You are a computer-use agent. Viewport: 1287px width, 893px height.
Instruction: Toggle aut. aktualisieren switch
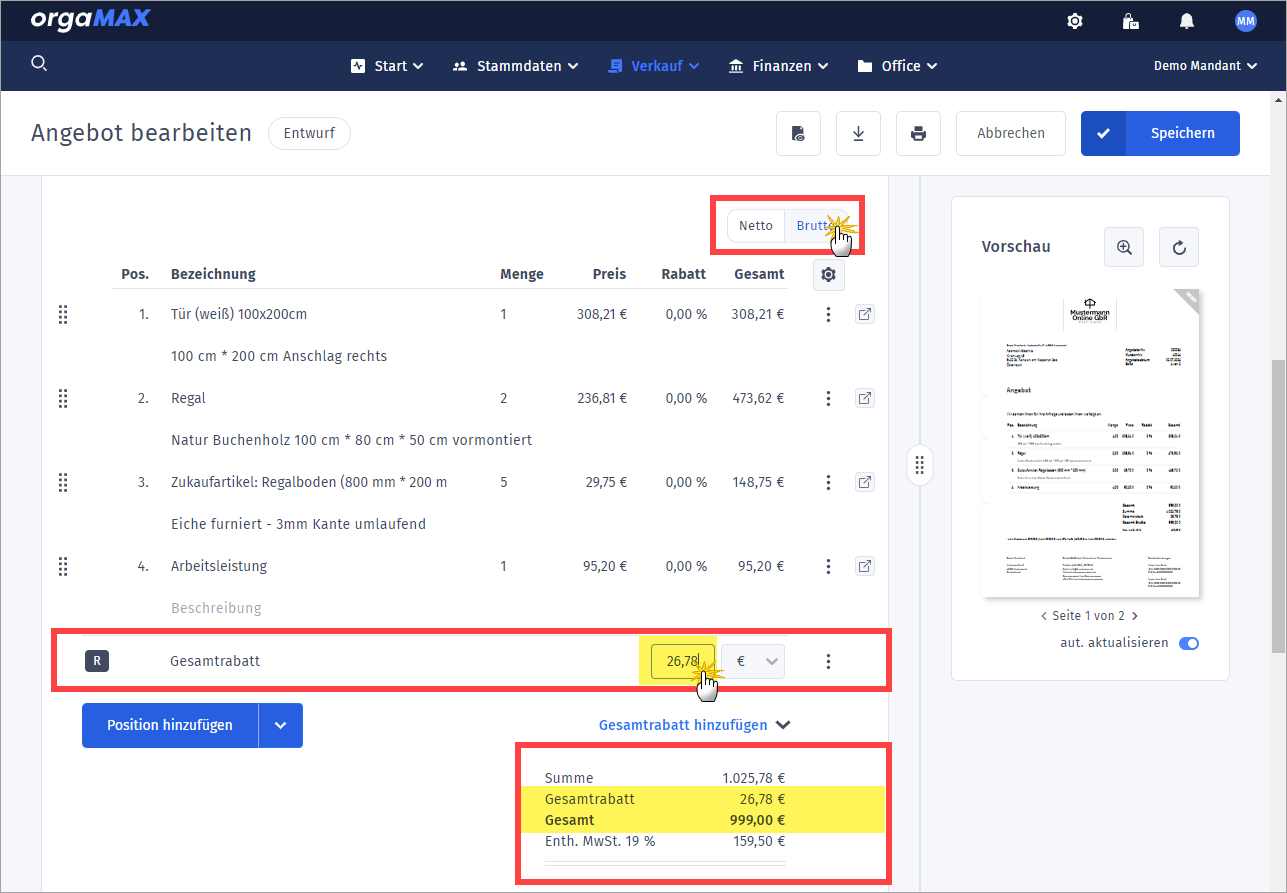coord(1189,643)
